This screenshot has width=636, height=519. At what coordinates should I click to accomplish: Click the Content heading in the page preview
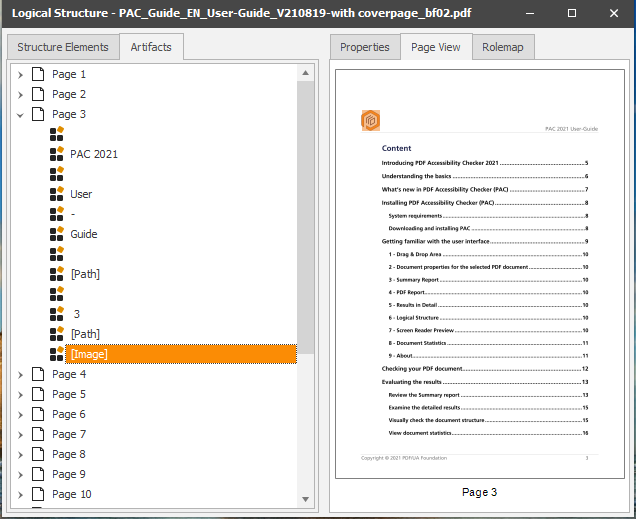coord(396,148)
